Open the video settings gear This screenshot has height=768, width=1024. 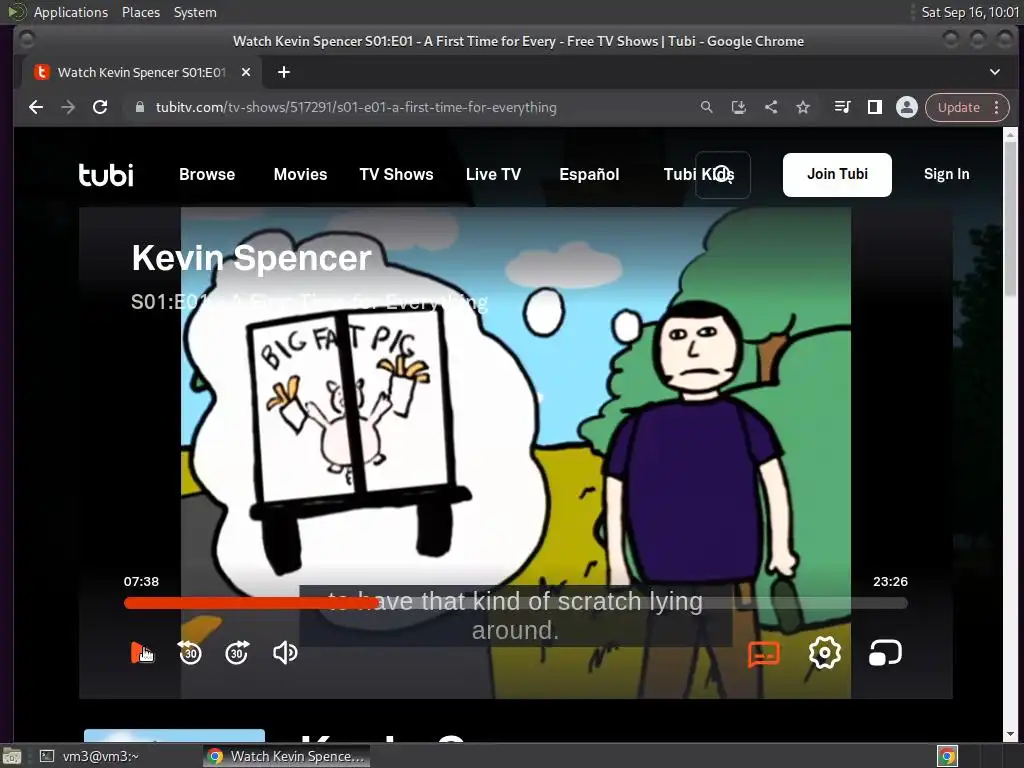(824, 652)
